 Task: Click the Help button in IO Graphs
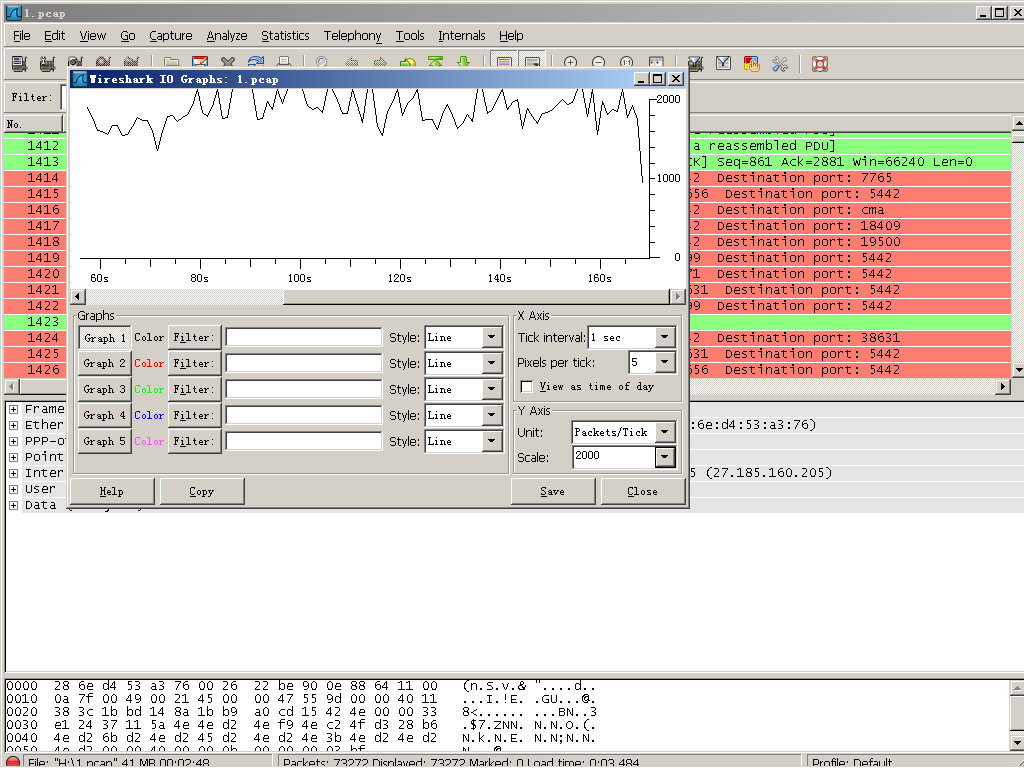[x=112, y=491]
